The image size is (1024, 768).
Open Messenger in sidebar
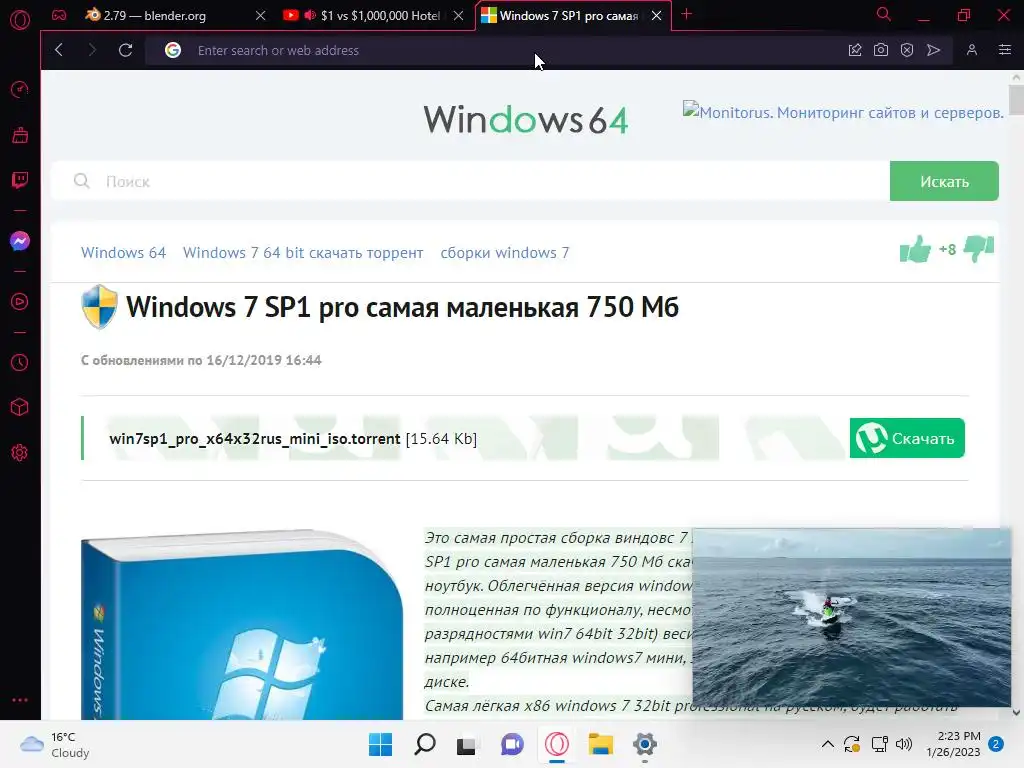click(x=20, y=241)
